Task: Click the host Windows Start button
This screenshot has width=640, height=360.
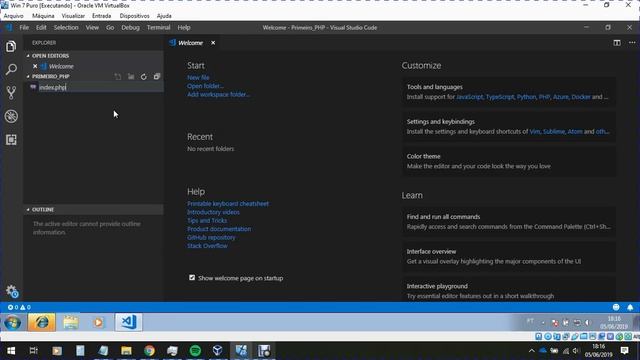Action: (11, 351)
